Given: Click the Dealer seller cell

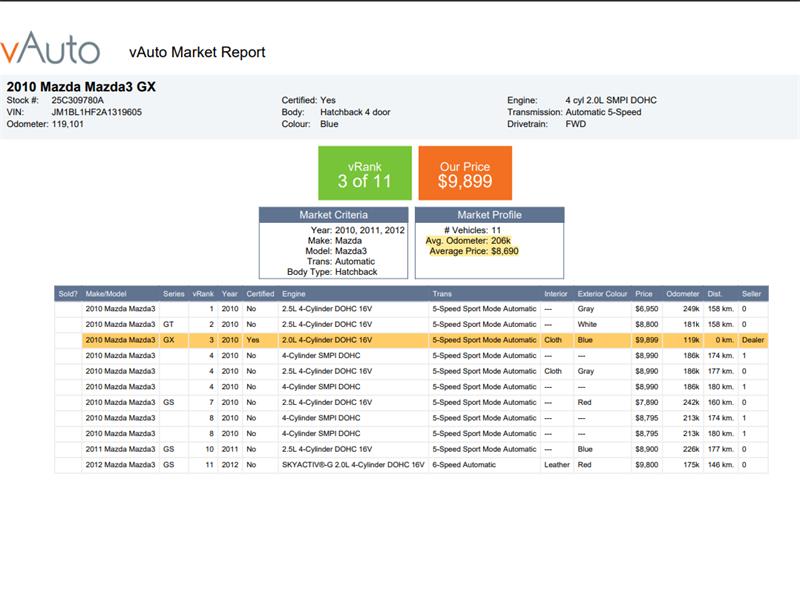Looking at the screenshot, I should click(x=753, y=340).
